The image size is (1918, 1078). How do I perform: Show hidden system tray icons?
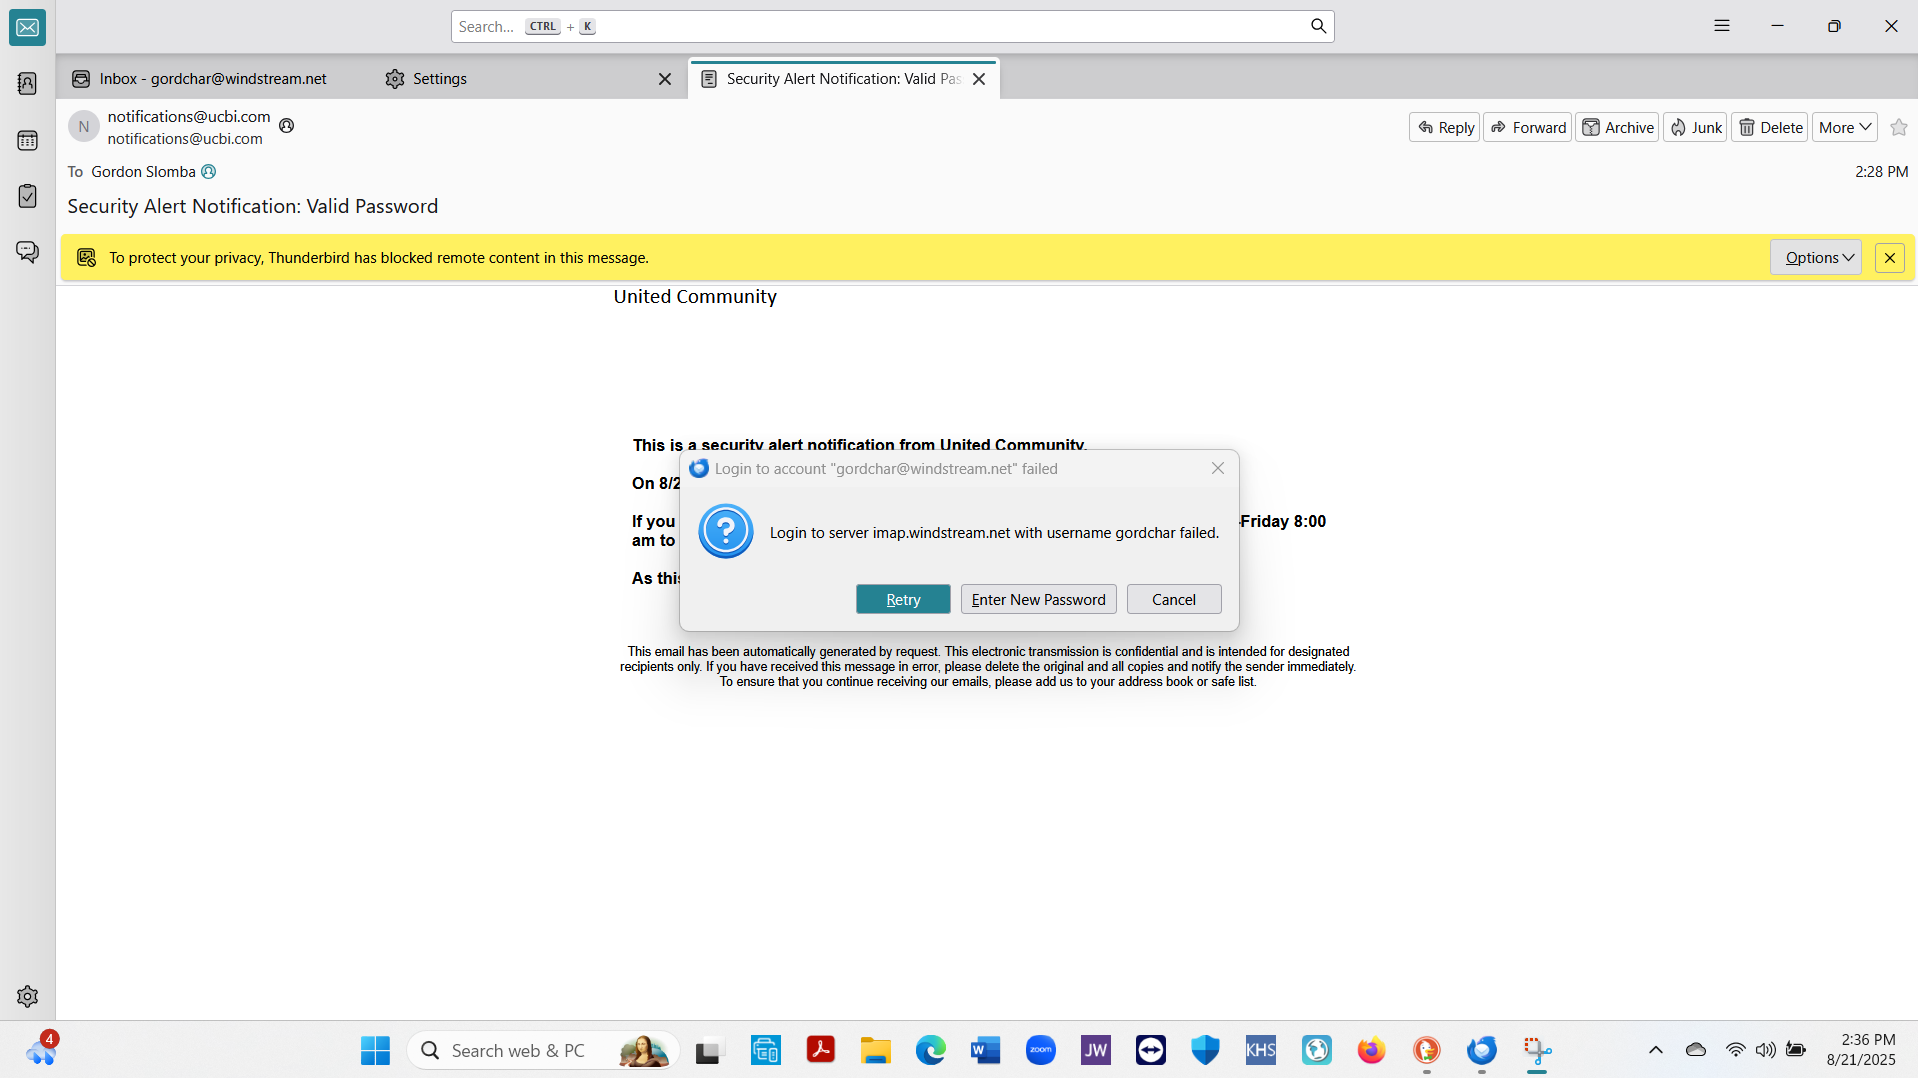(1656, 1050)
